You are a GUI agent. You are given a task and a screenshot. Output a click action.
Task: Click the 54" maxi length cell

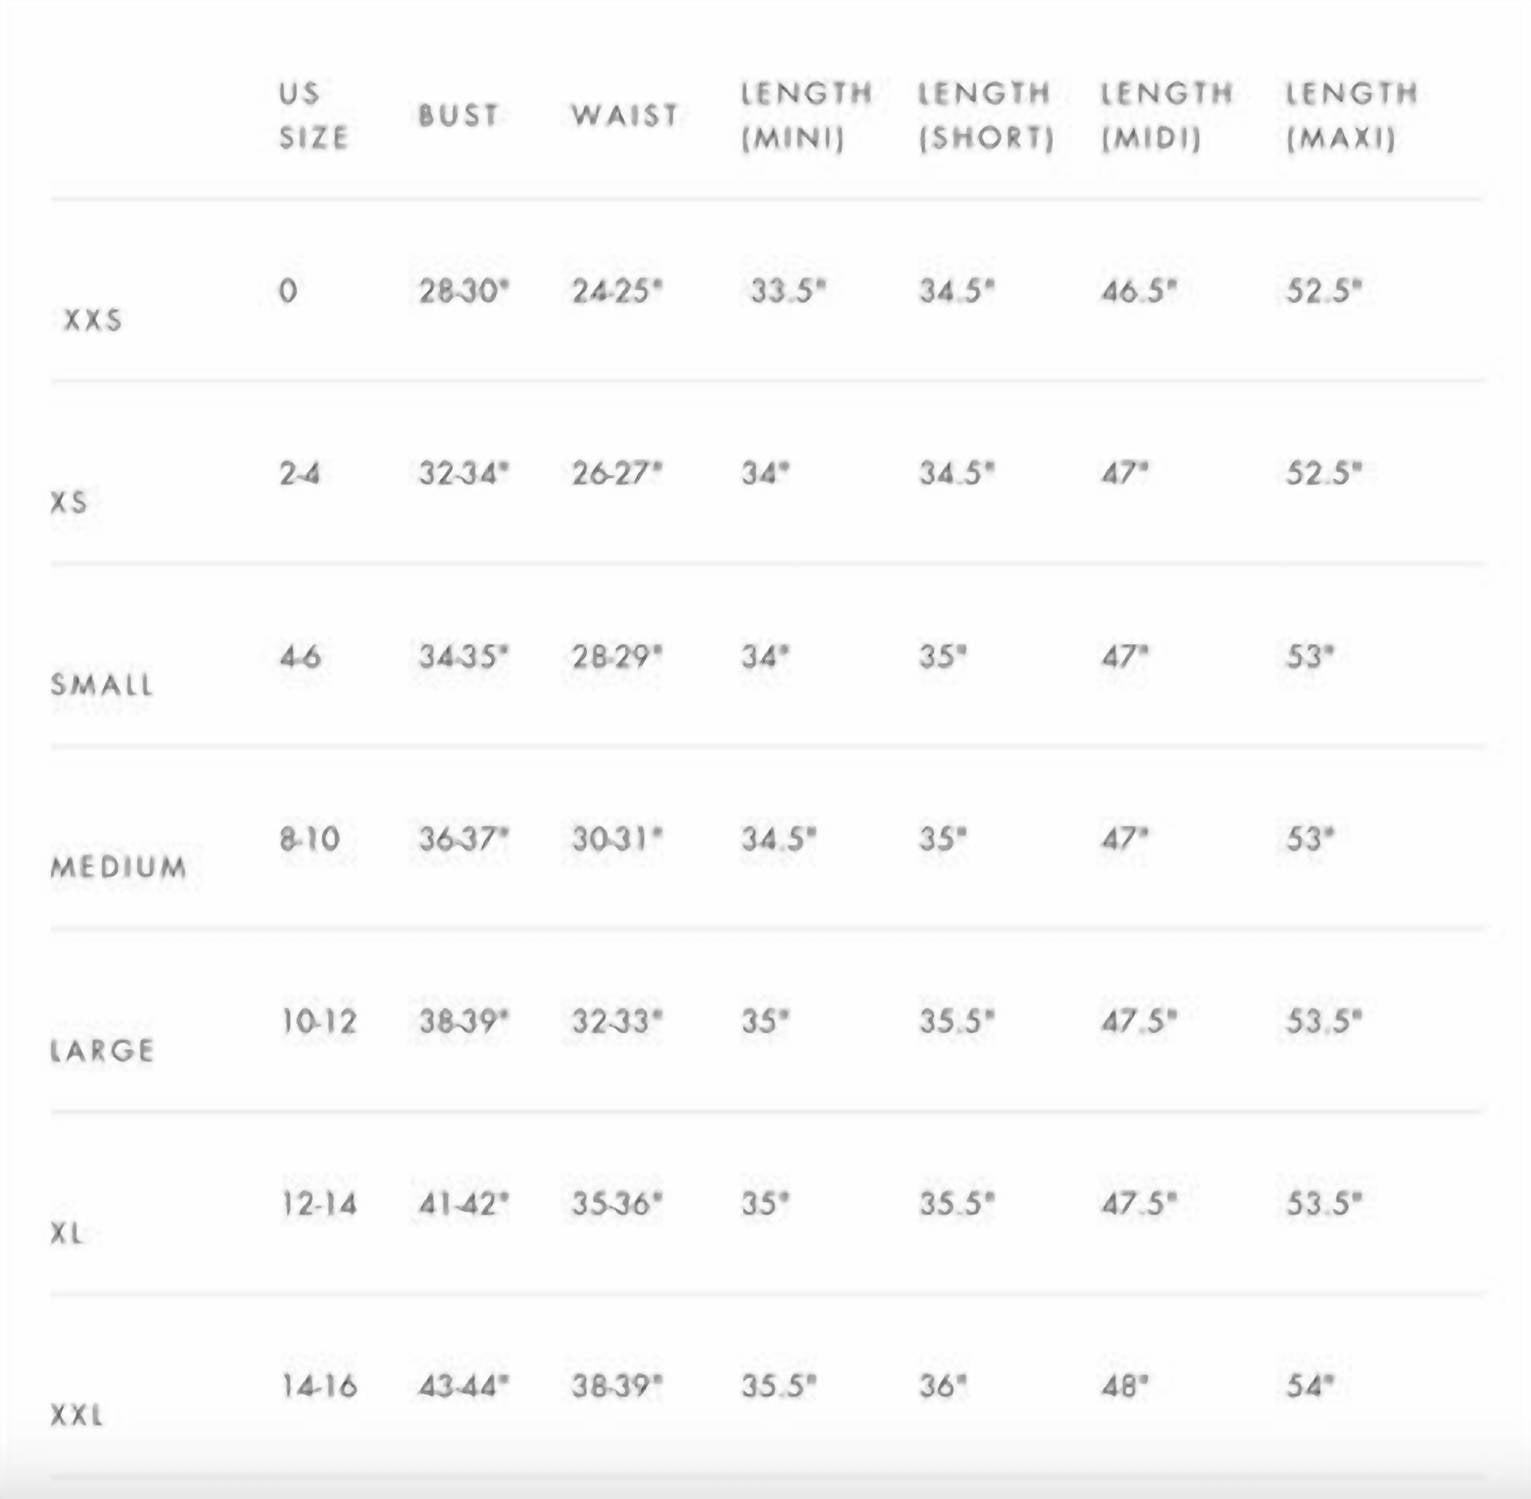coord(1309,1386)
